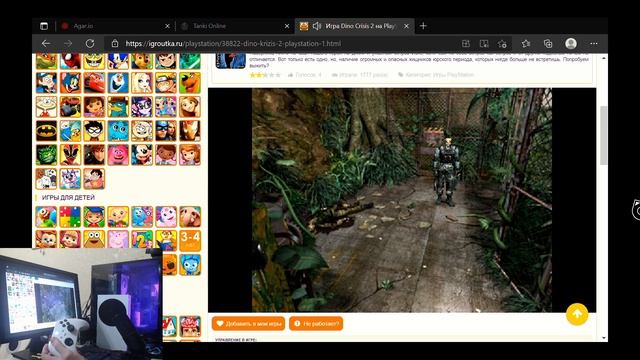Open the Trolls Poppy games icon
This screenshot has height=360, width=640.
click(118, 155)
